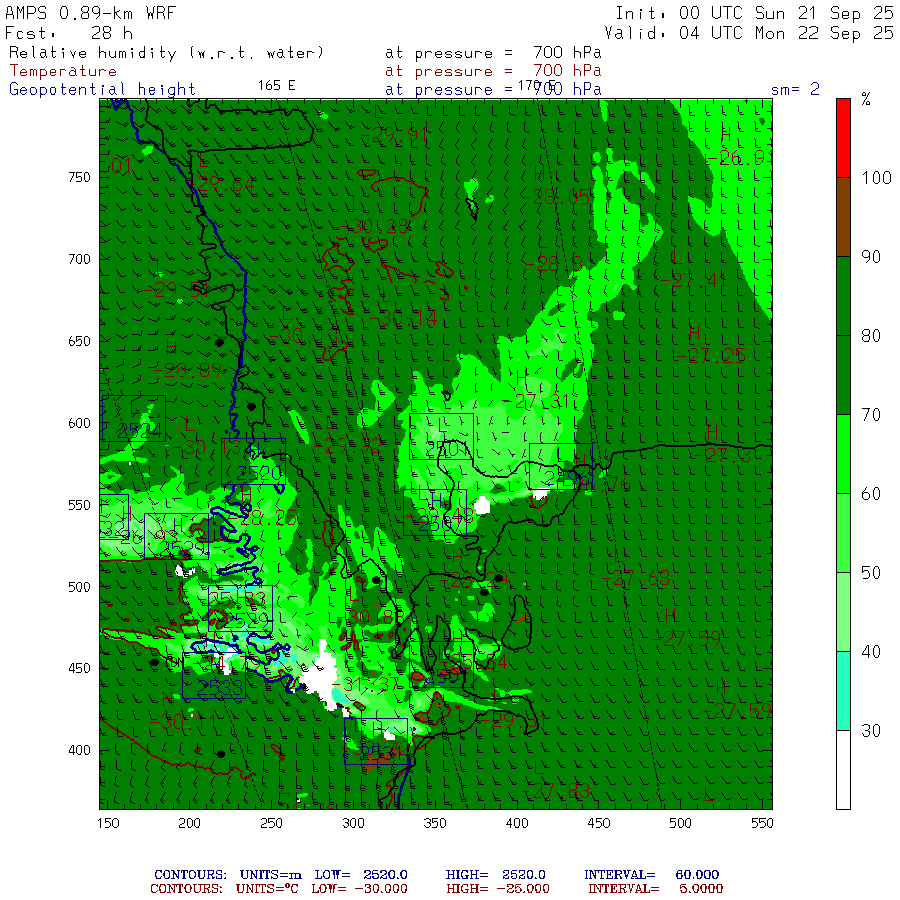900x900 pixels.
Task: Click the brown 90-100% colorbar segment
Action: pos(843,217)
